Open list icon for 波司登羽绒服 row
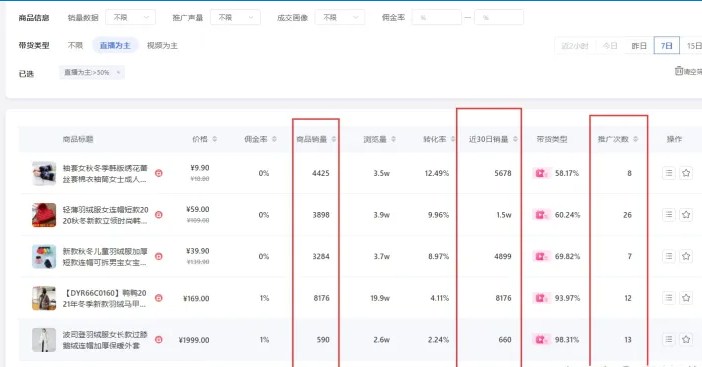Viewport: 702px width, 367px height. point(668,339)
